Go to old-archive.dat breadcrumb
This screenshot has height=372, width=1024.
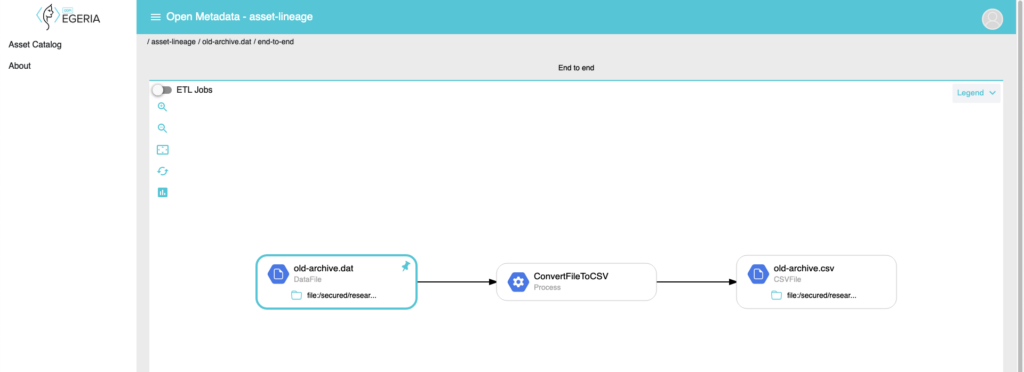tap(227, 42)
